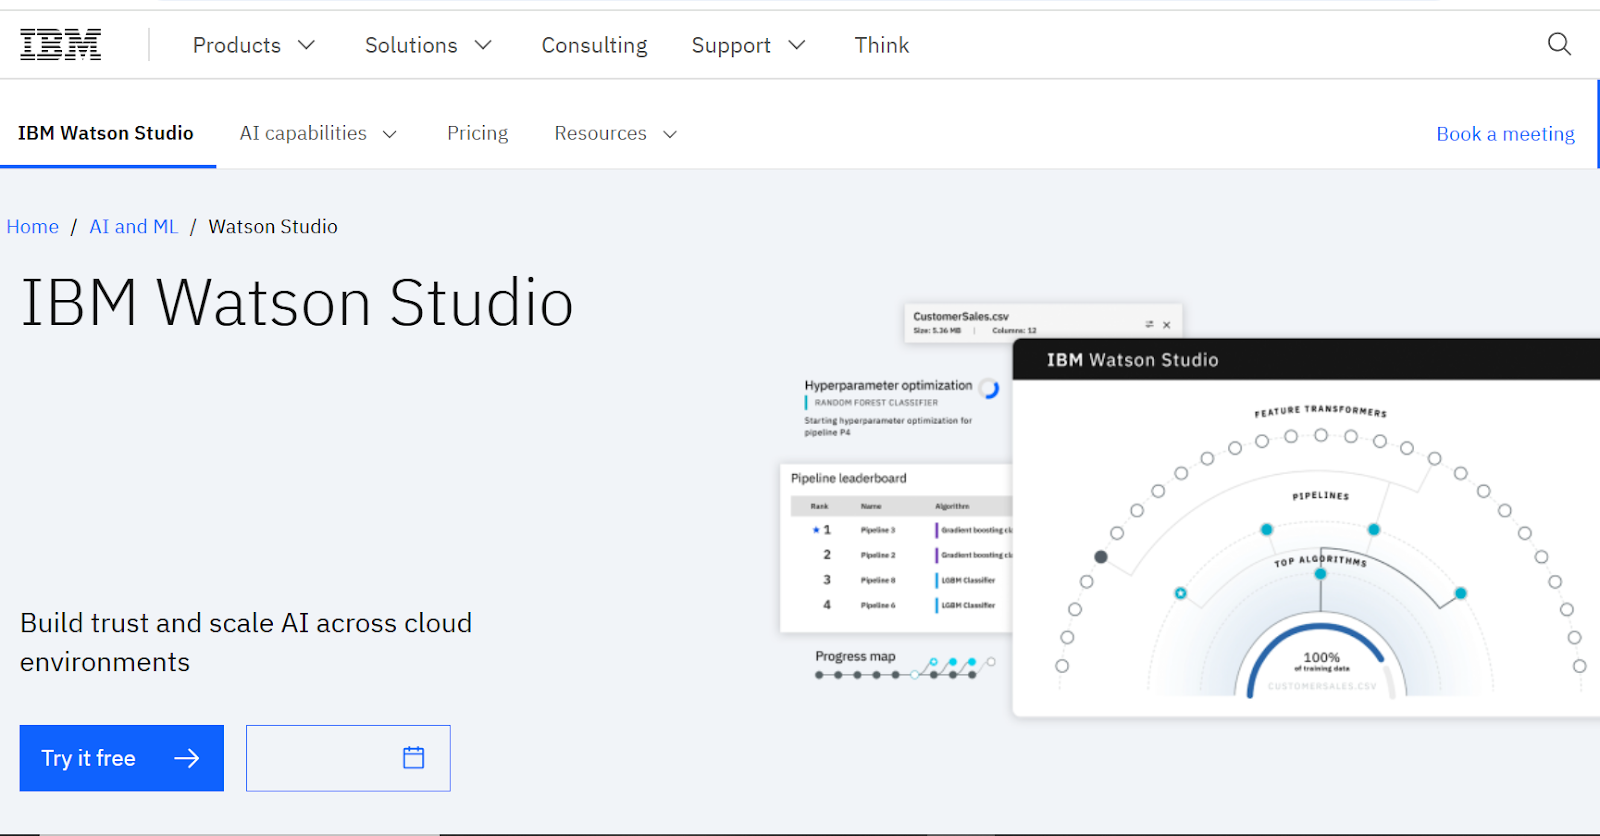Open the Resources tab
The width and height of the screenshot is (1600, 836).
pos(615,133)
